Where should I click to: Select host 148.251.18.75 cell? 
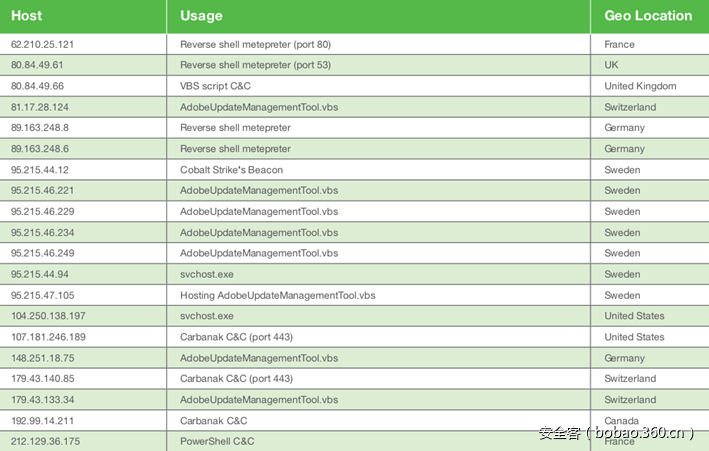(x=43, y=358)
